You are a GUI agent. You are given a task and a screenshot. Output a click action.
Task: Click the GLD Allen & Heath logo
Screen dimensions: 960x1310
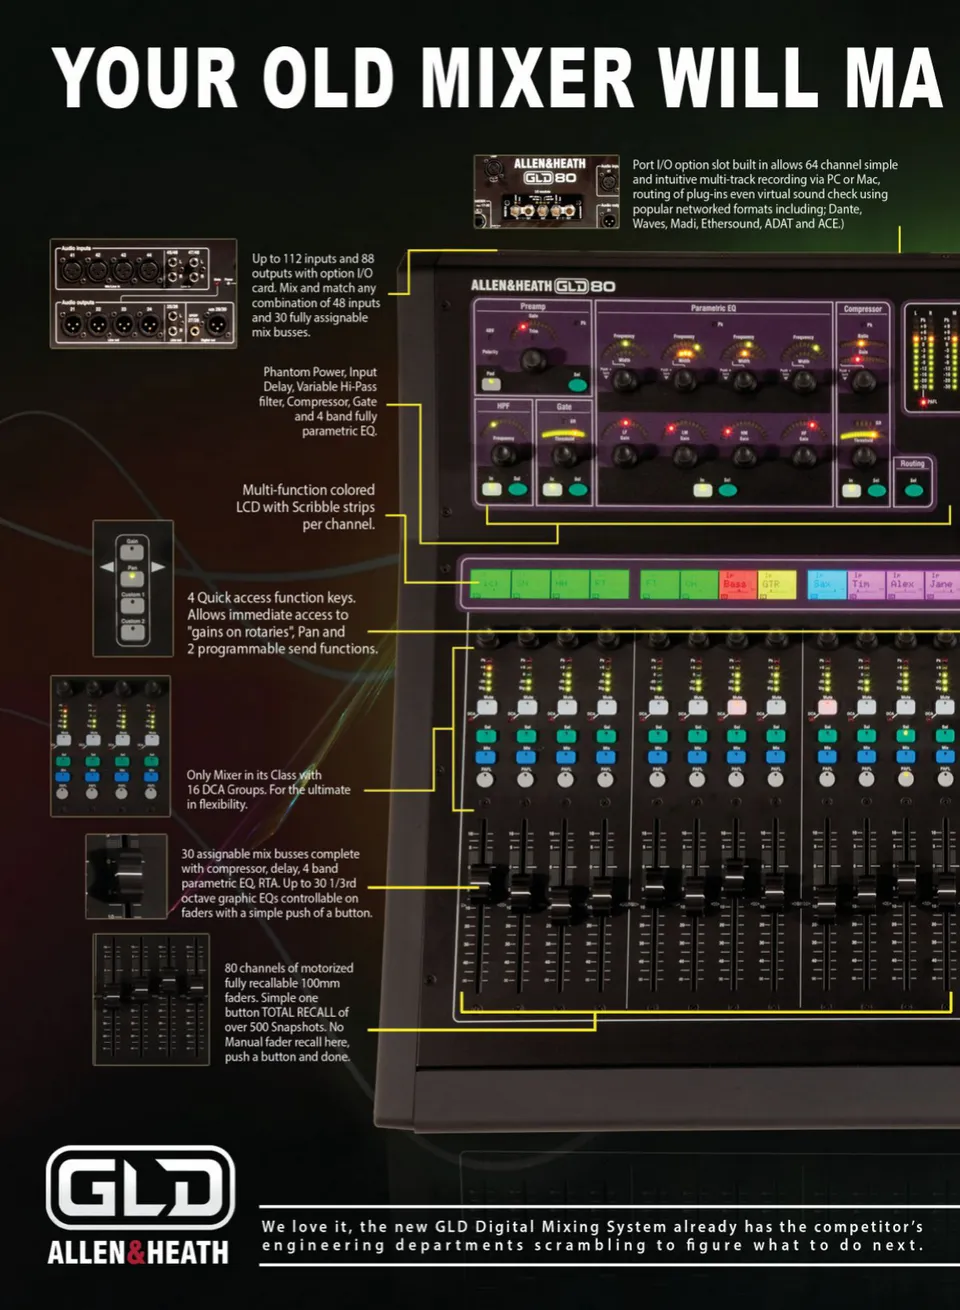click(139, 1205)
